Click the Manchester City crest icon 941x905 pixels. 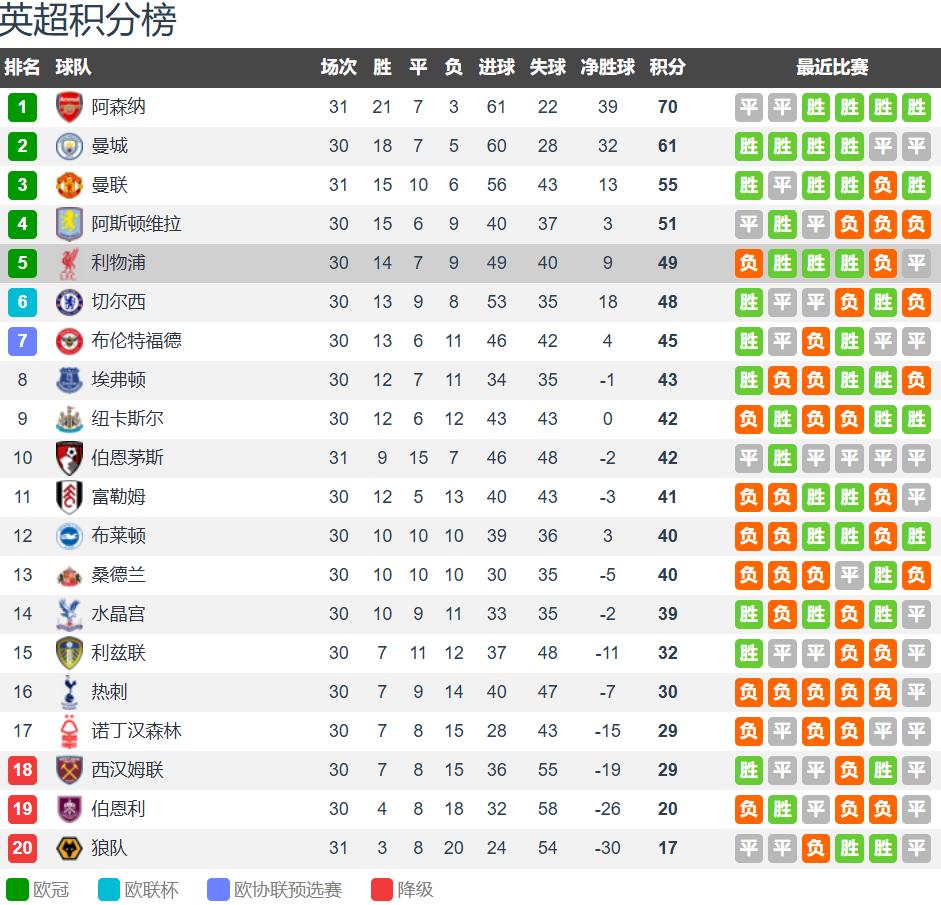pyautogui.click(x=69, y=146)
